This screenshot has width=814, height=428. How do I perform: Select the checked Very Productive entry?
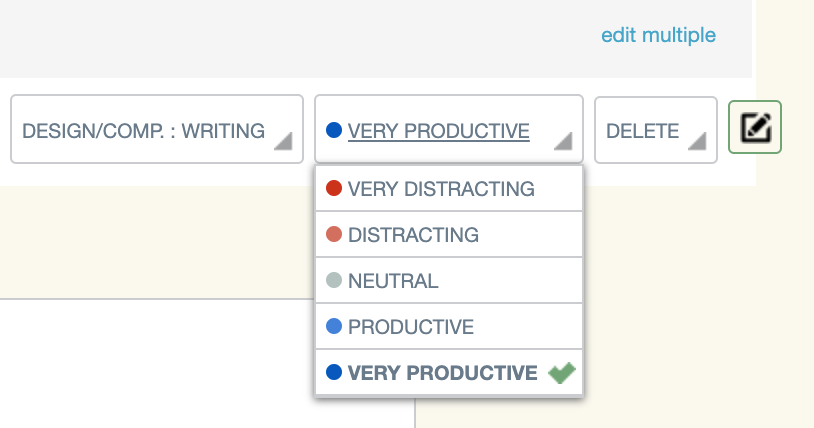coord(449,372)
